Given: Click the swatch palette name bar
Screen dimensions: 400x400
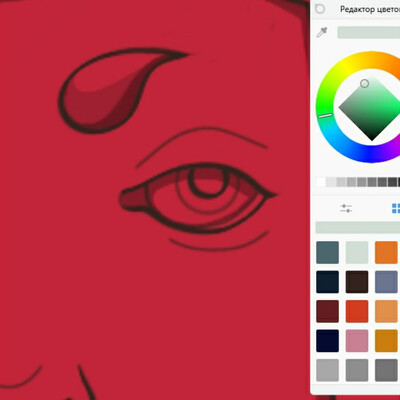Looking at the screenshot, I should tap(358, 228).
